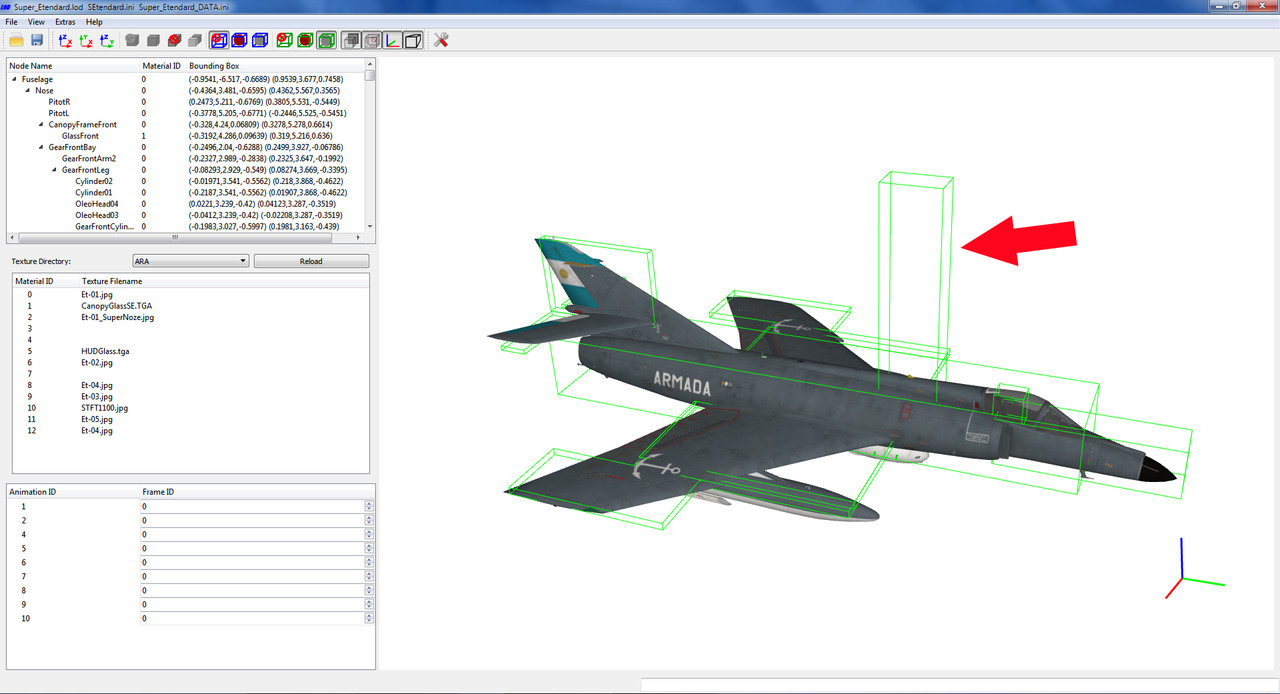Toggle the black outline cube icon
This screenshot has width=1280, height=694.
[x=413, y=41]
